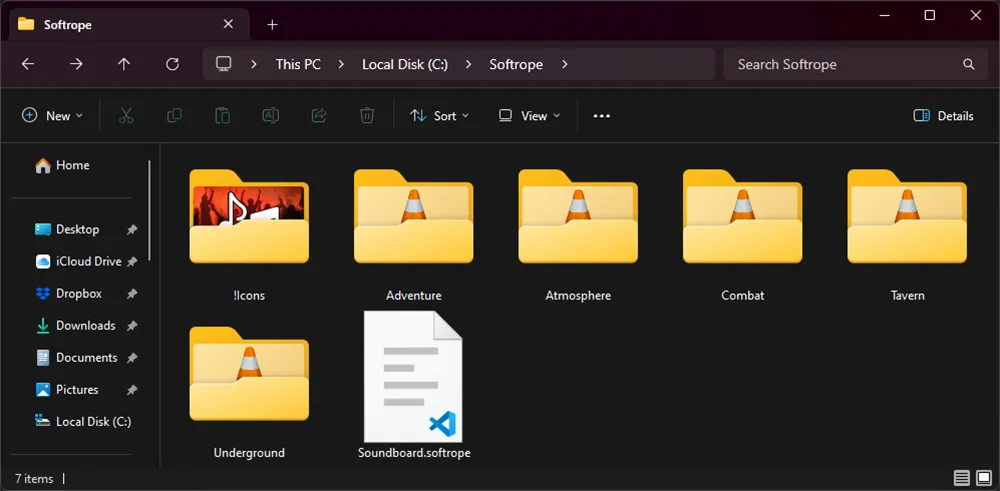Add a new tab
Viewport: 1000px width, 491px height.
tap(272, 24)
